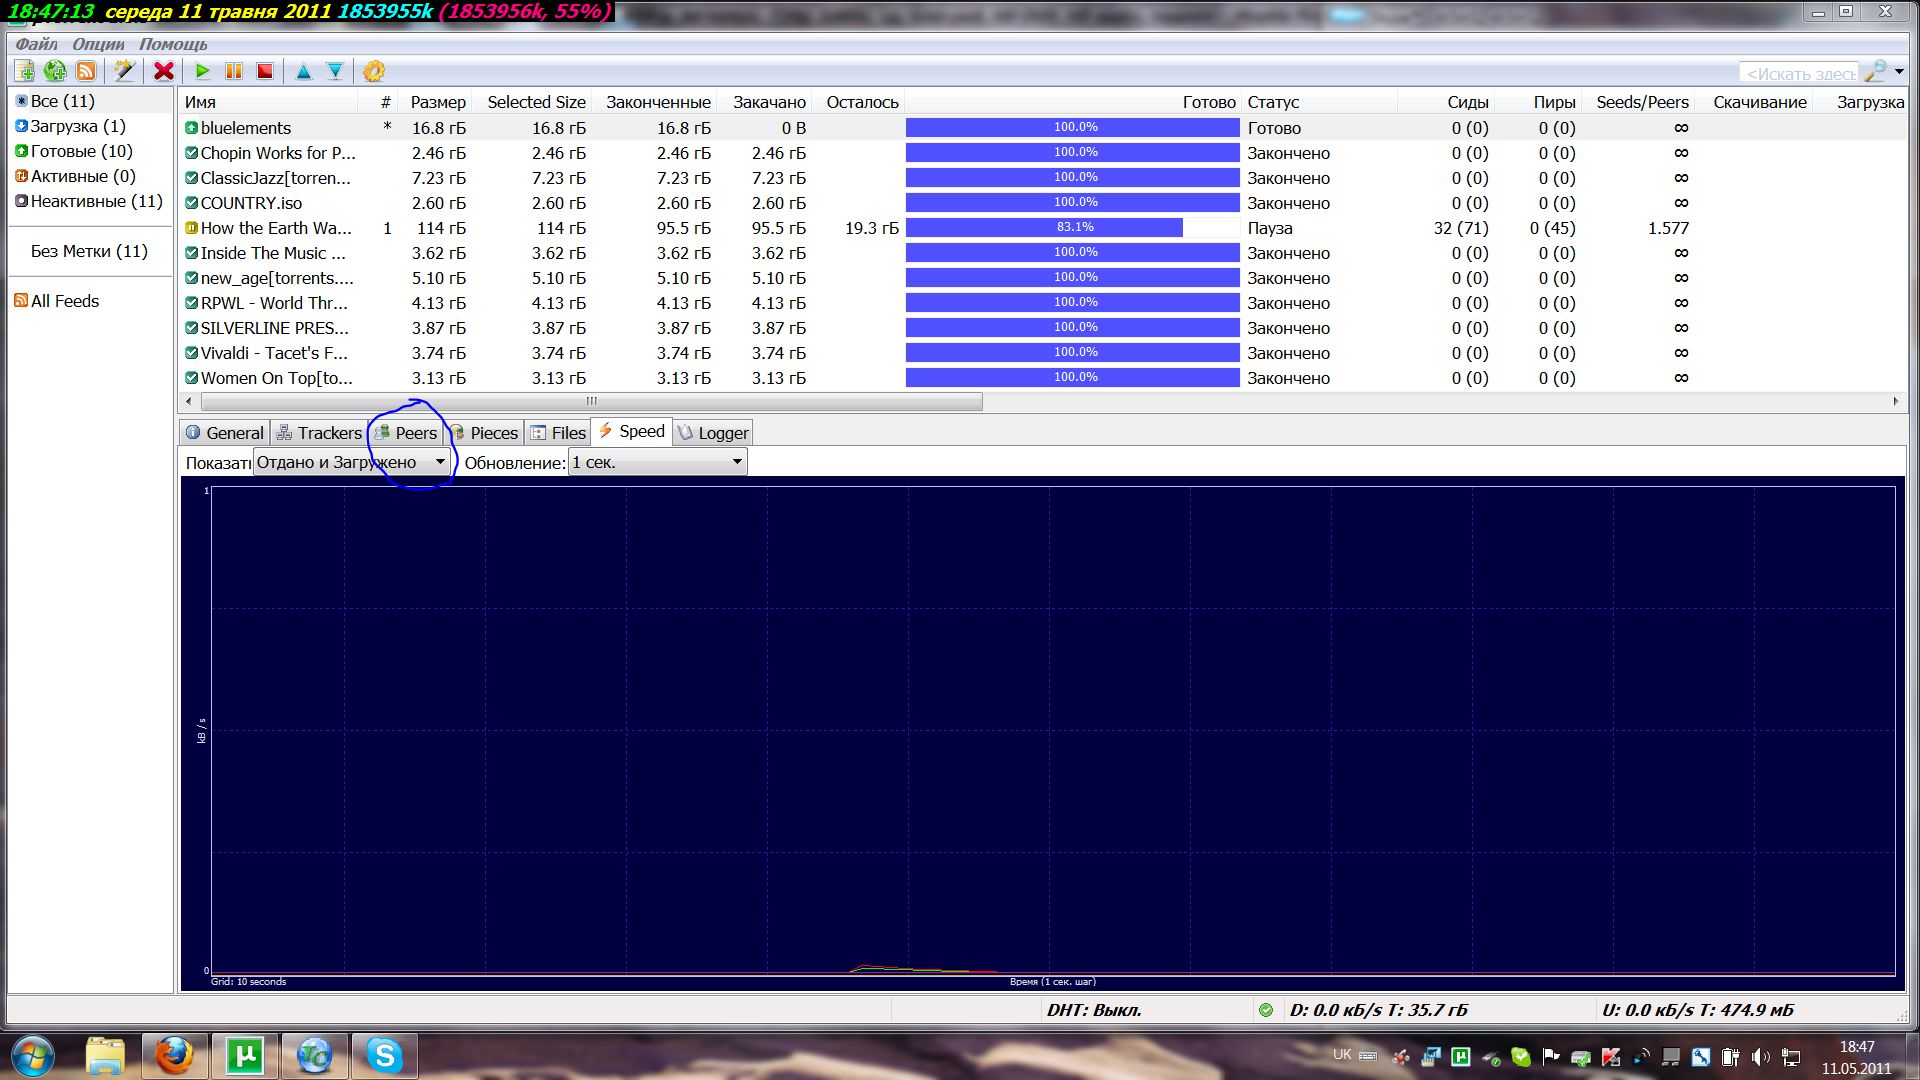1920x1080 pixels.
Task: Click the green Start torrent button
Action: [x=203, y=71]
